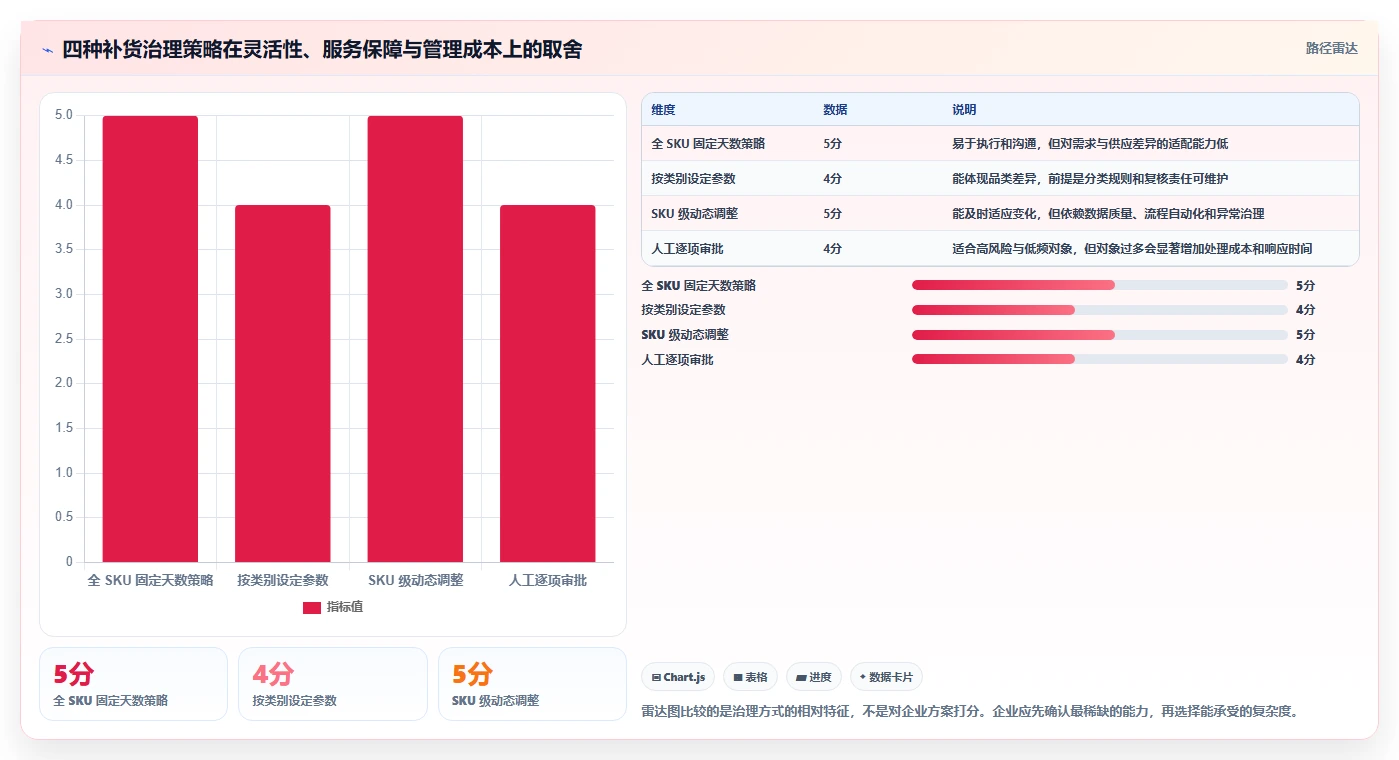The height and width of the screenshot is (760, 1399).
Task: Click the 全 SKU 固定天数策略 progress bar
Action: tap(1099, 285)
